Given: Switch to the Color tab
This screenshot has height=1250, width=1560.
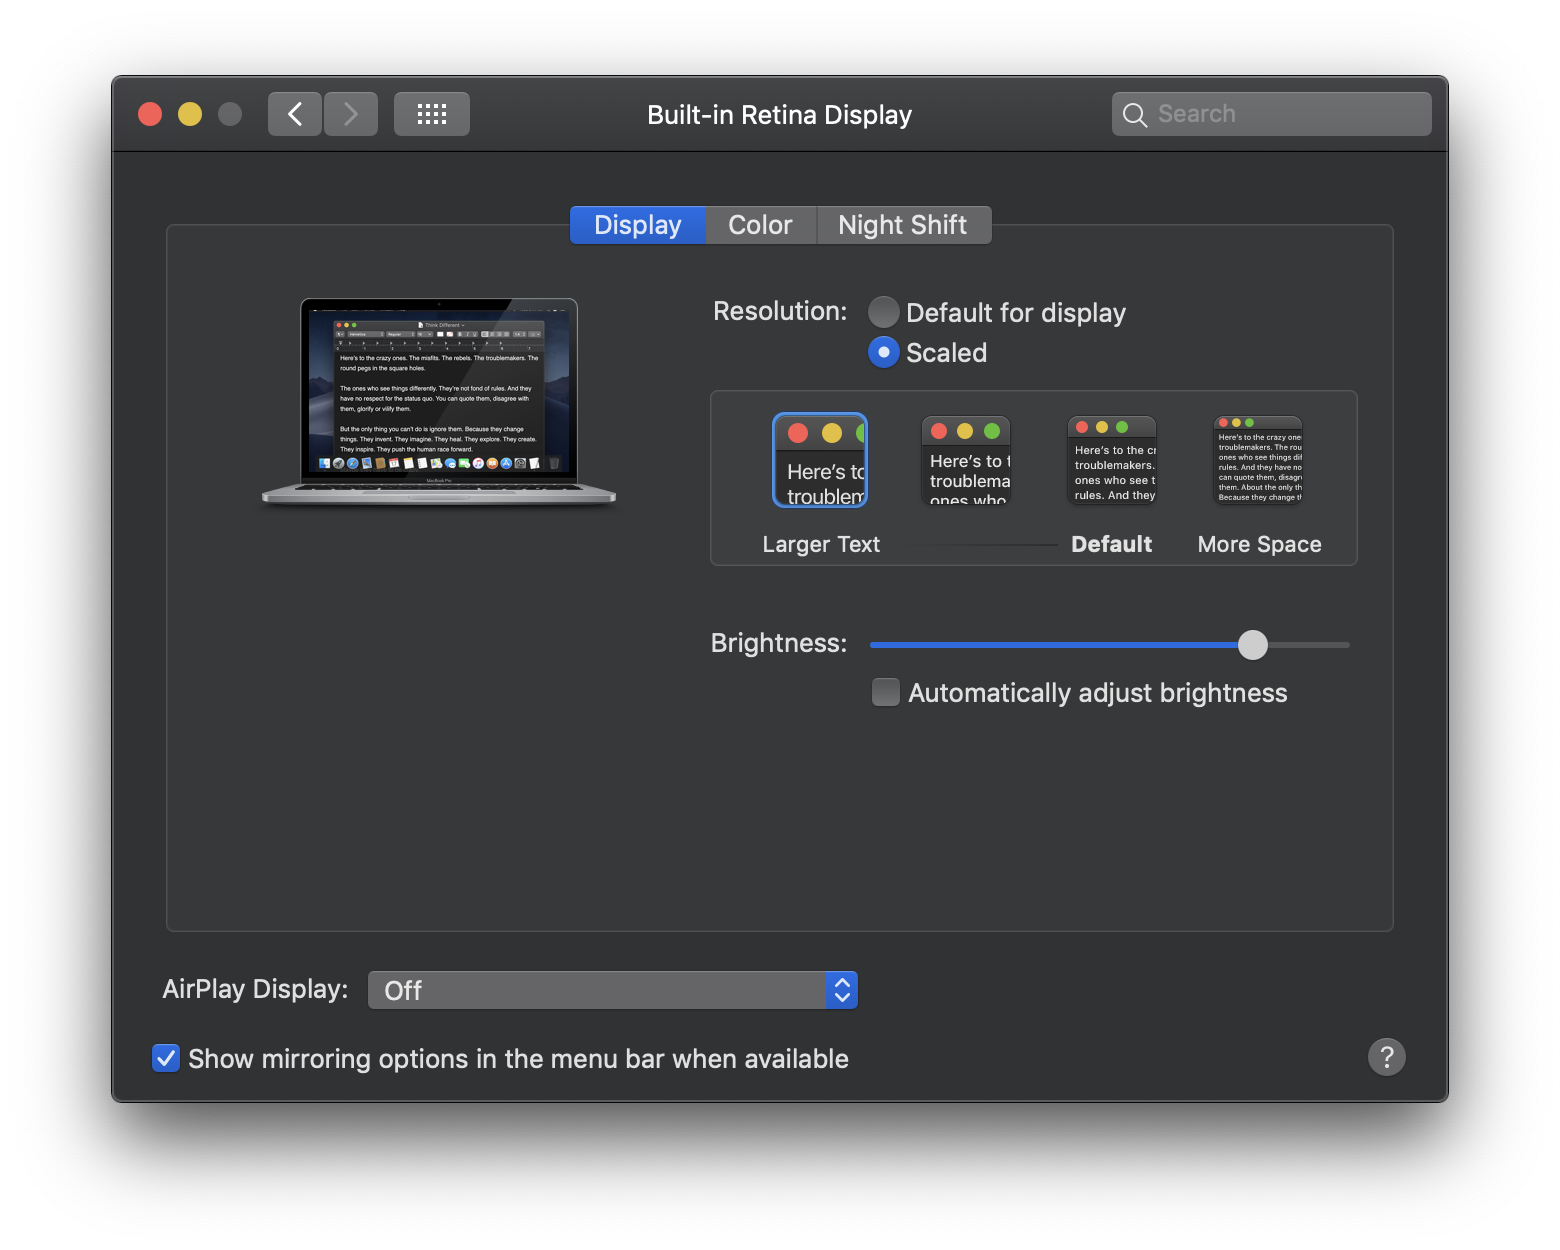Looking at the screenshot, I should [x=760, y=224].
